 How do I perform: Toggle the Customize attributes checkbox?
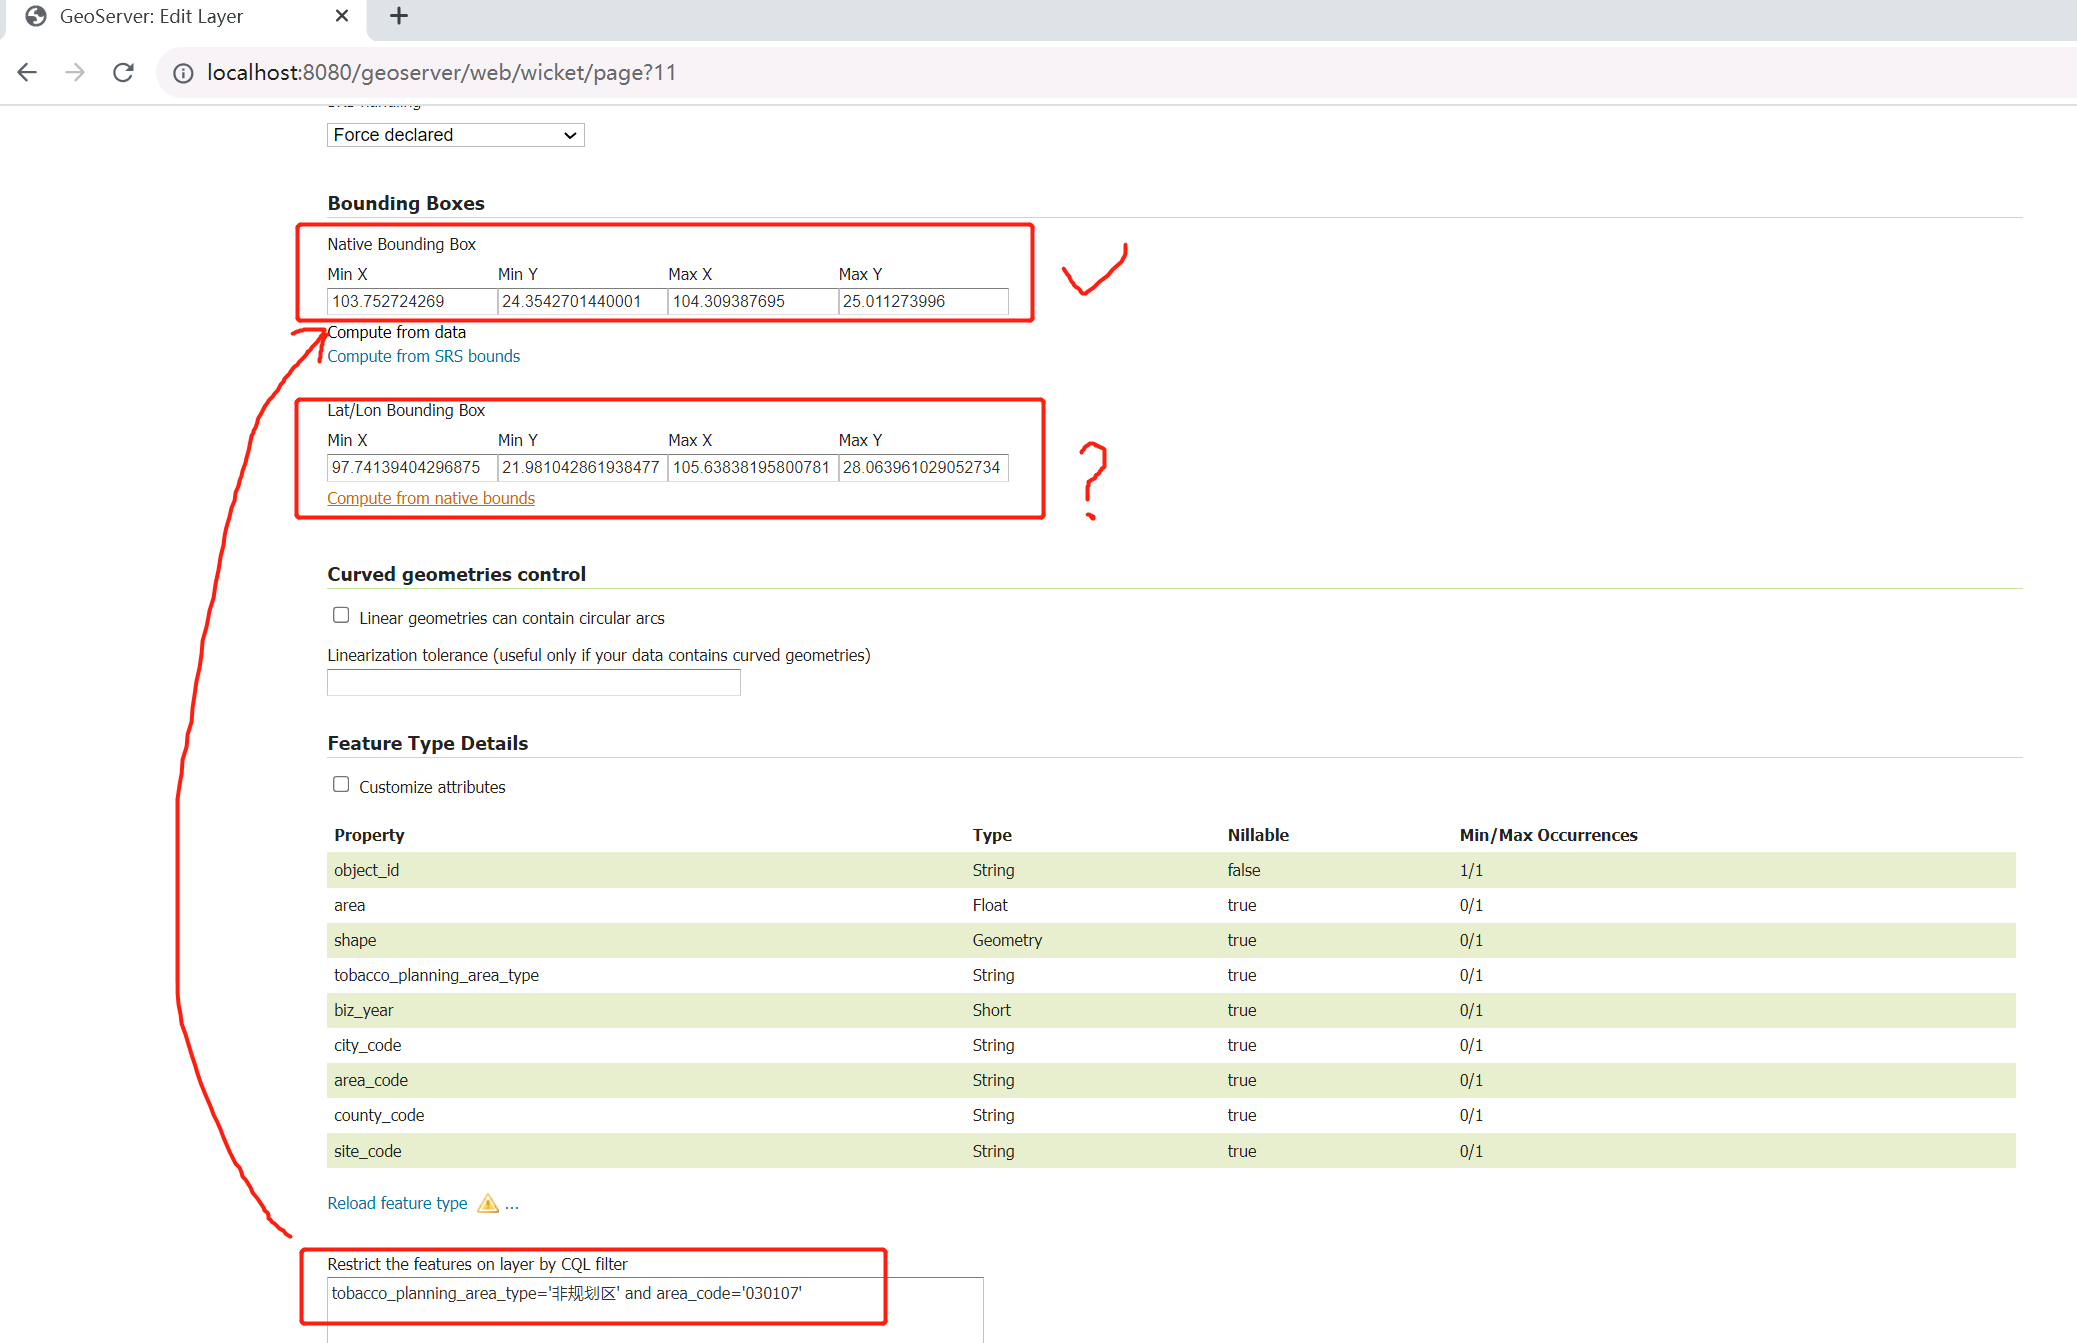coord(341,784)
